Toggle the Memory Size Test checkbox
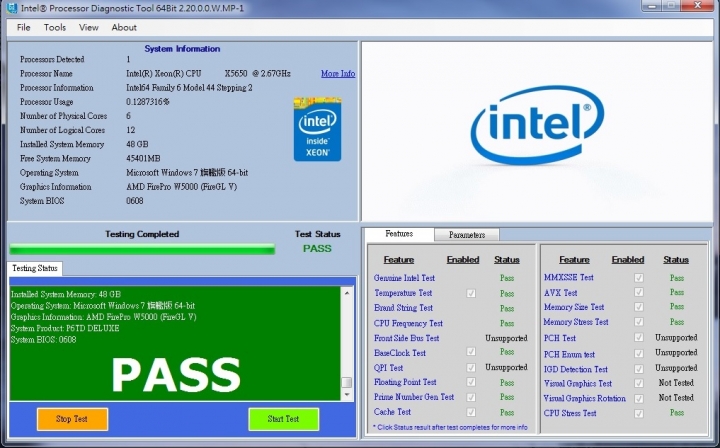This screenshot has width=720, height=448. pos(639,307)
